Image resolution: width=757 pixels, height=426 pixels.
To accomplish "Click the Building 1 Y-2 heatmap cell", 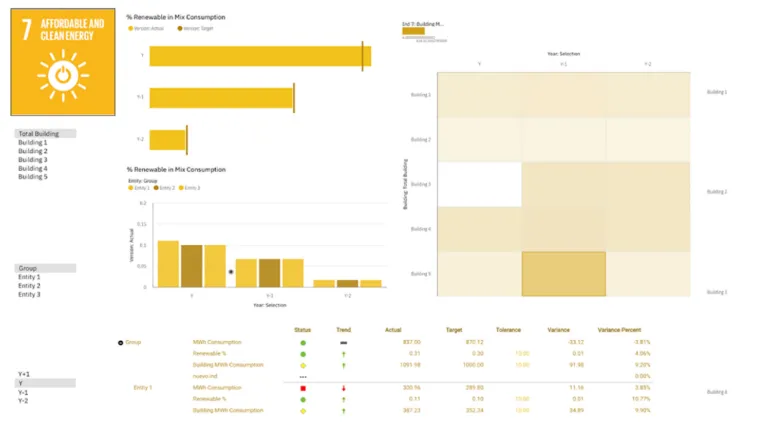I will point(648,95).
